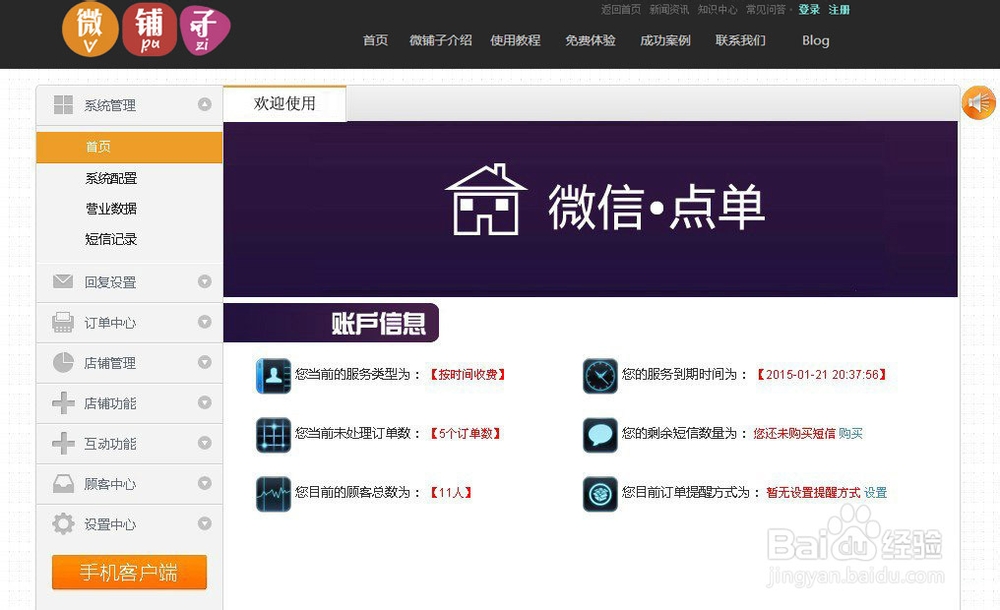Click the orange 微 logo circle
Screen dimensions: 1000x610
(x=90, y=29)
